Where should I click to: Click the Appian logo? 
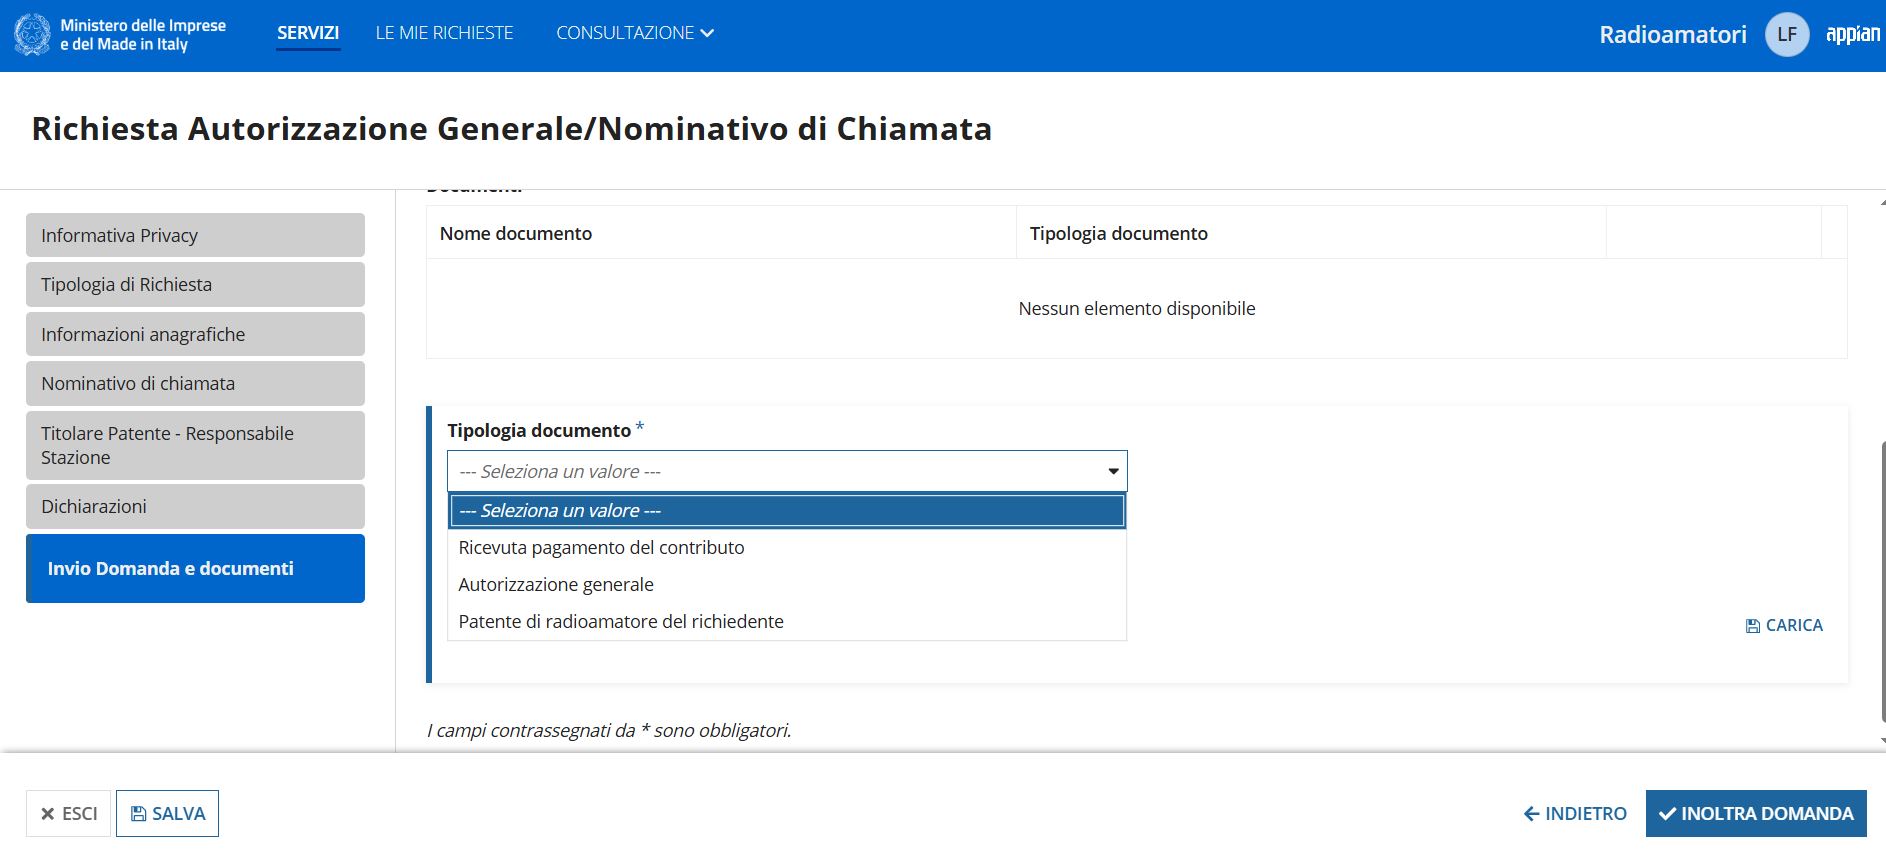pyautogui.click(x=1853, y=35)
